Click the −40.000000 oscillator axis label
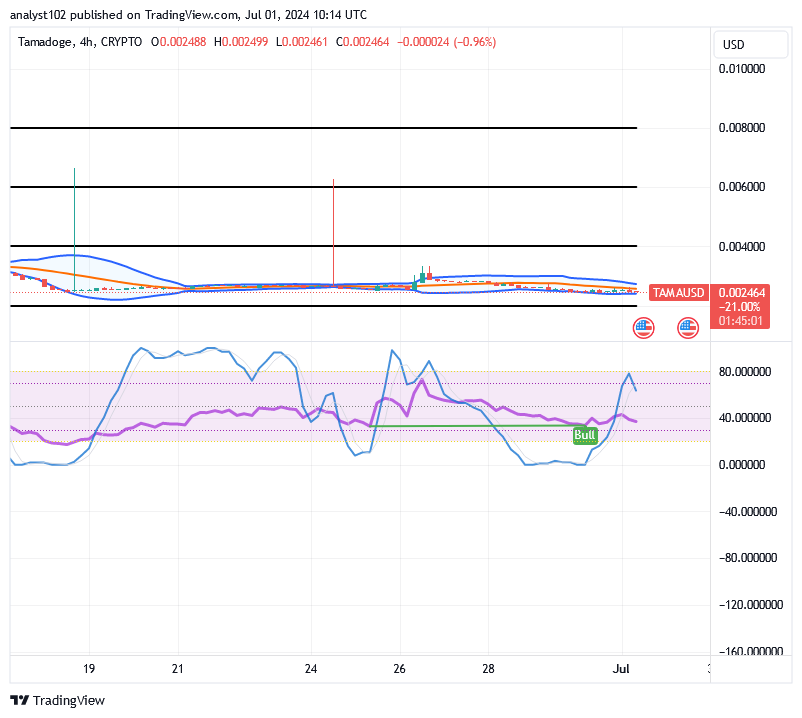802x718 pixels. [748, 512]
